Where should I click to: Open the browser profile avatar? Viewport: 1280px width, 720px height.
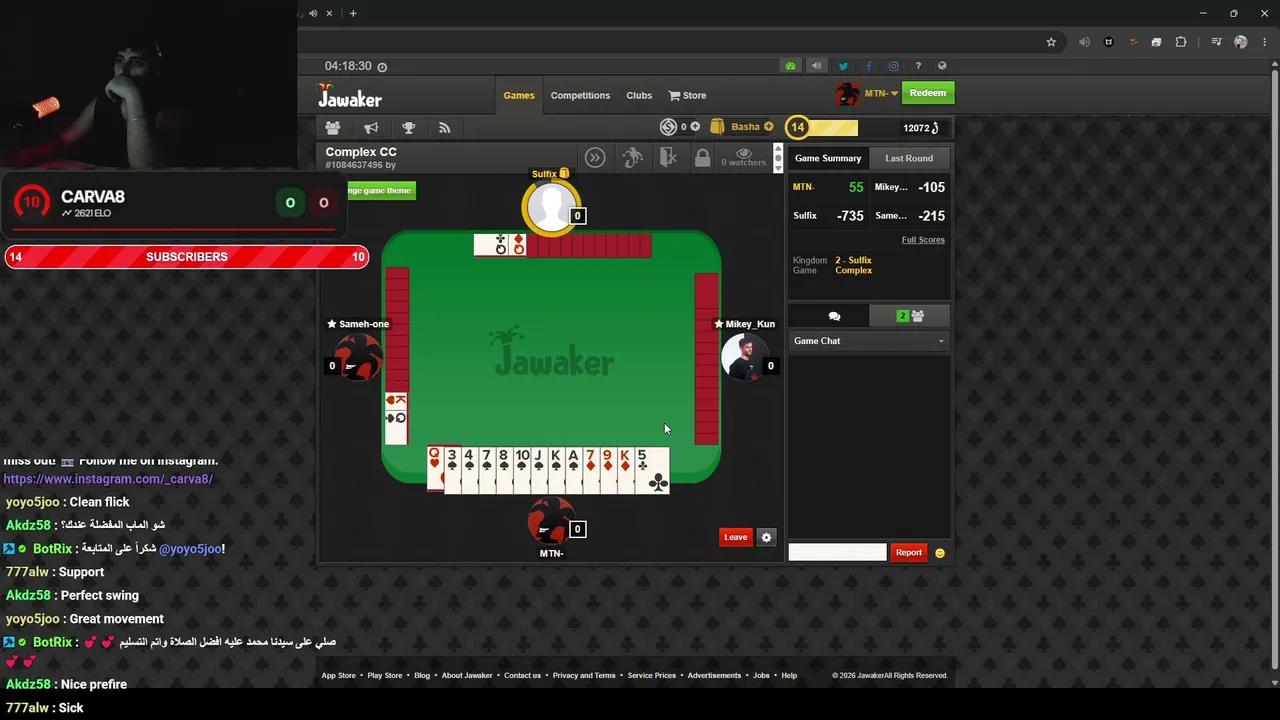1241,42
